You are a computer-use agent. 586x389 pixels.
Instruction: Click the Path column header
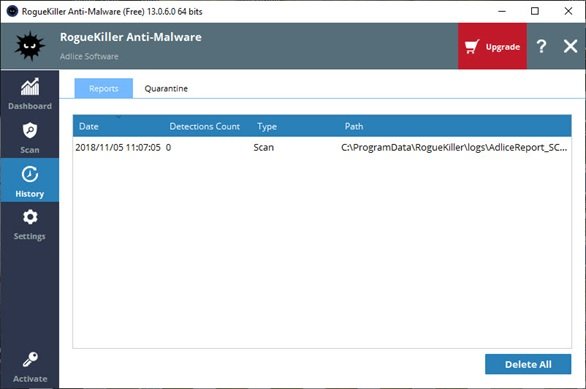(354, 126)
